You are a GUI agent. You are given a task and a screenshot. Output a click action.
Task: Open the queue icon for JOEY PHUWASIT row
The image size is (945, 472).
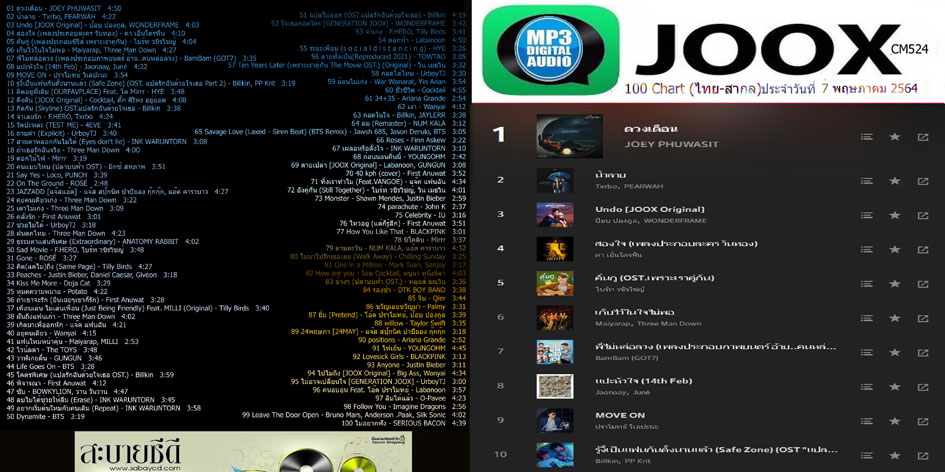click(867, 137)
